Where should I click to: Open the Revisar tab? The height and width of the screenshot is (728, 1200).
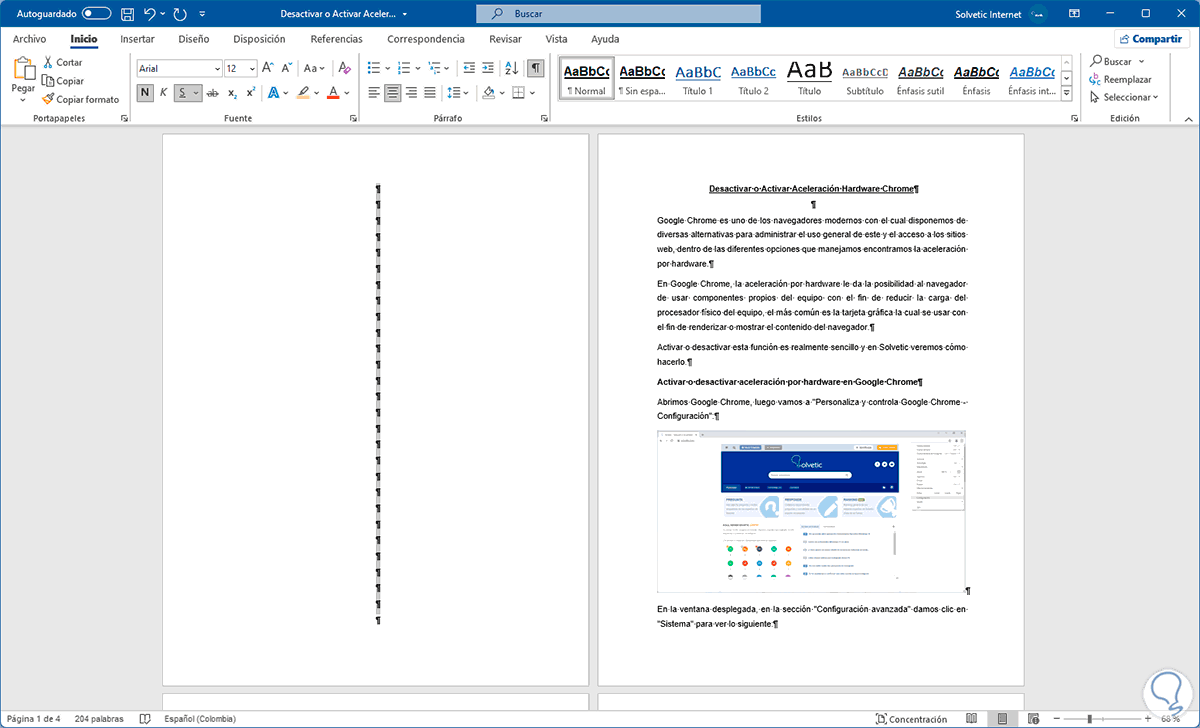(x=505, y=39)
